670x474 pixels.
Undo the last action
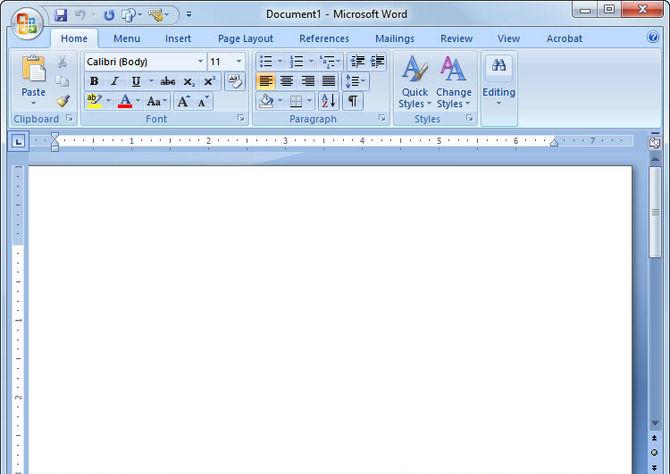80,15
